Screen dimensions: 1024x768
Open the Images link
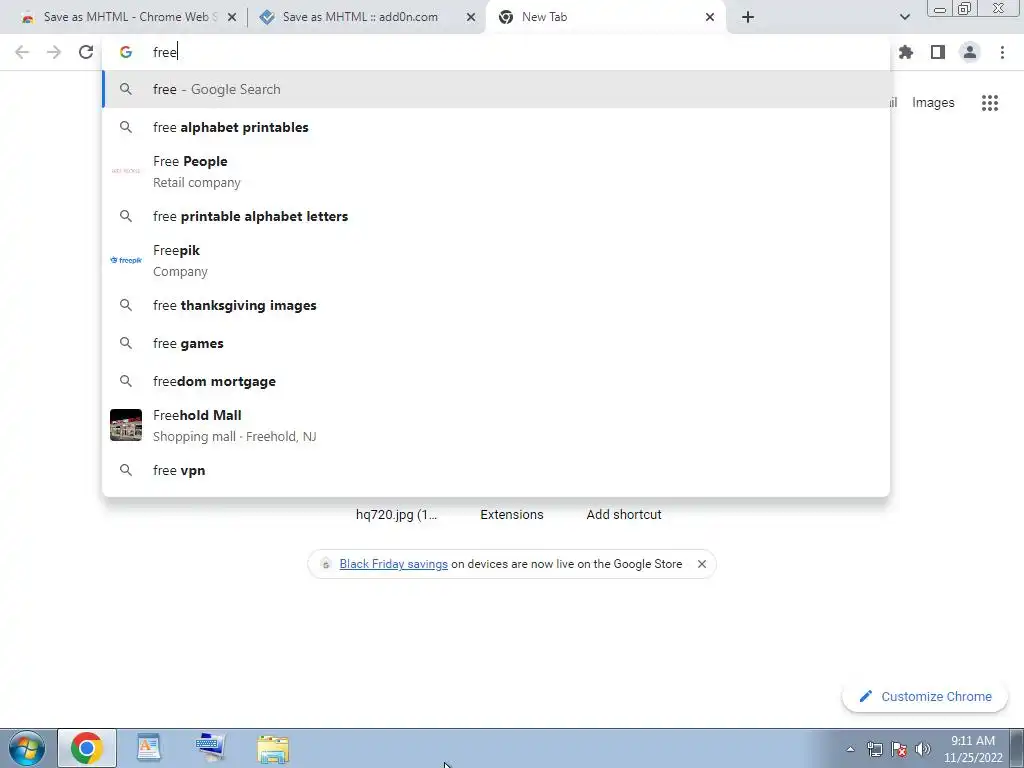pyautogui.click(x=933, y=103)
